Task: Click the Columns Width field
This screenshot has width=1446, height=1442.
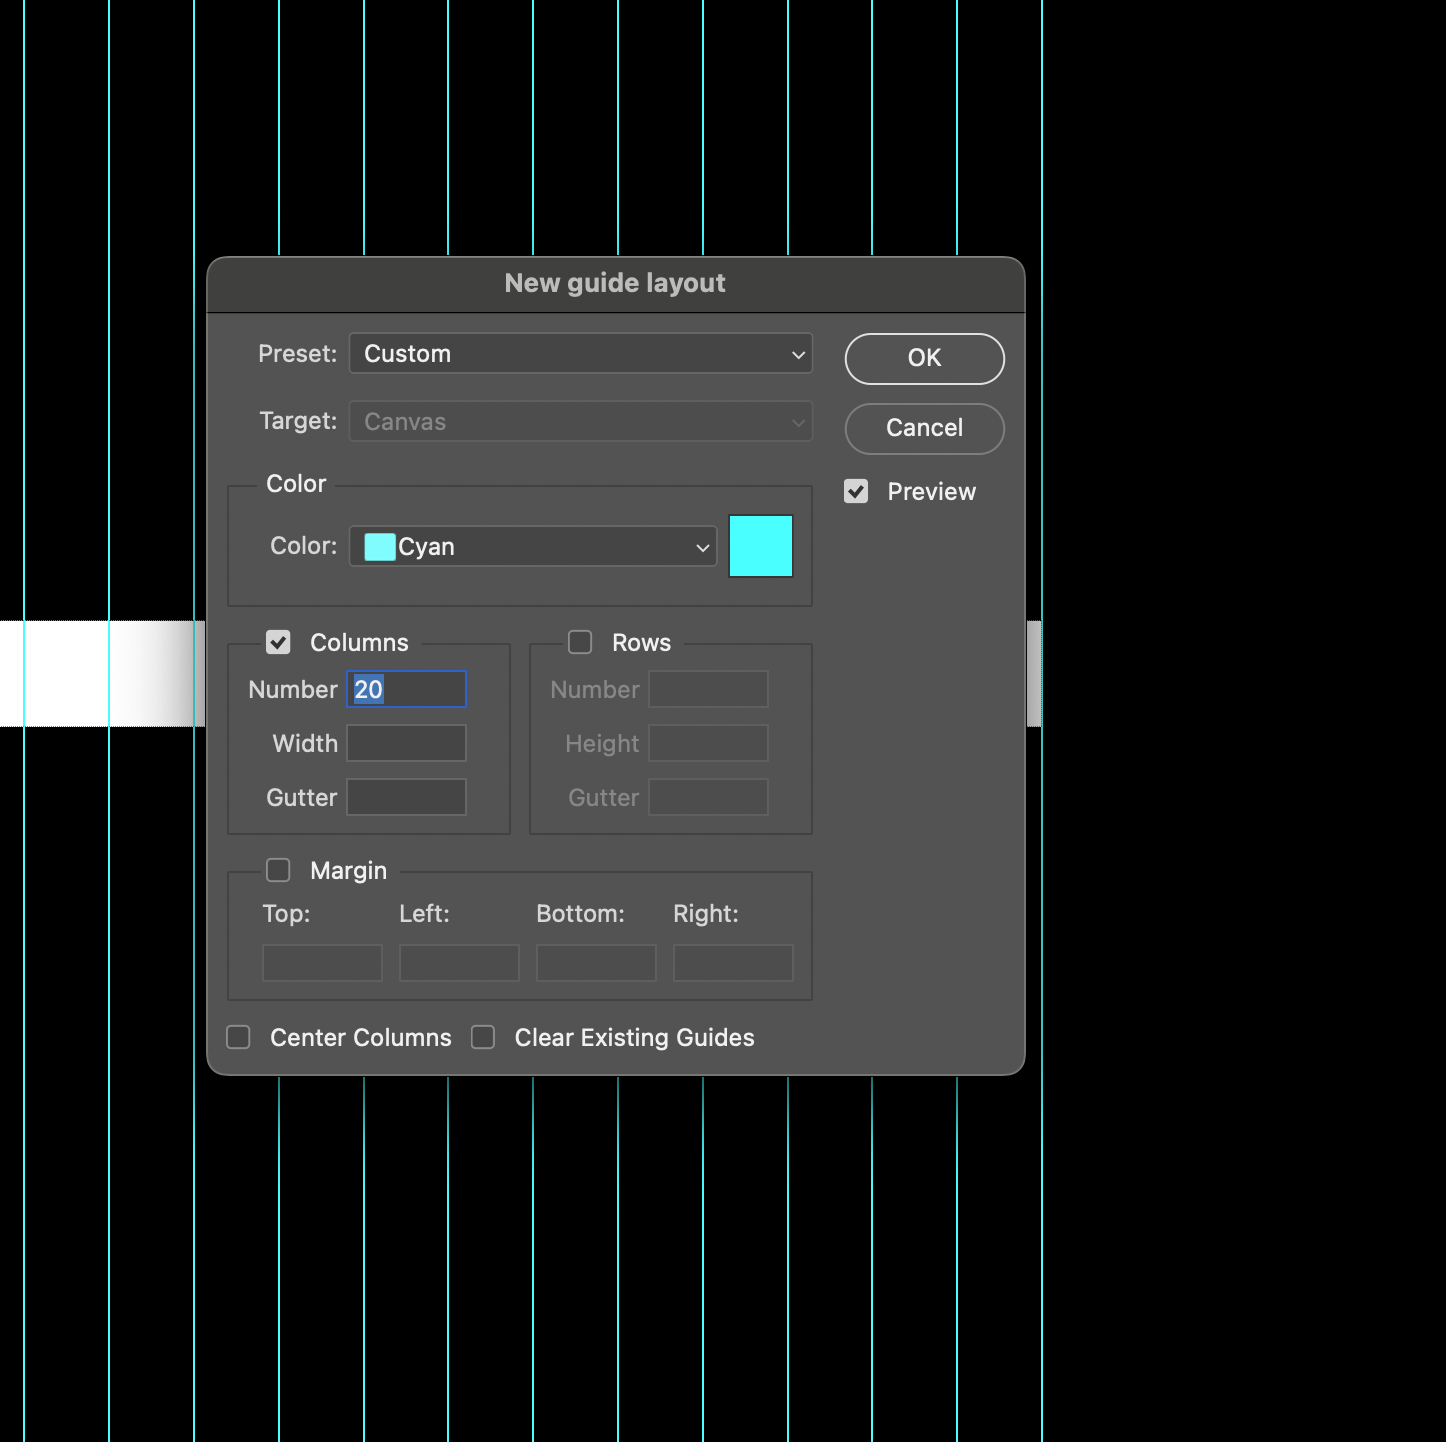Action: (x=406, y=742)
